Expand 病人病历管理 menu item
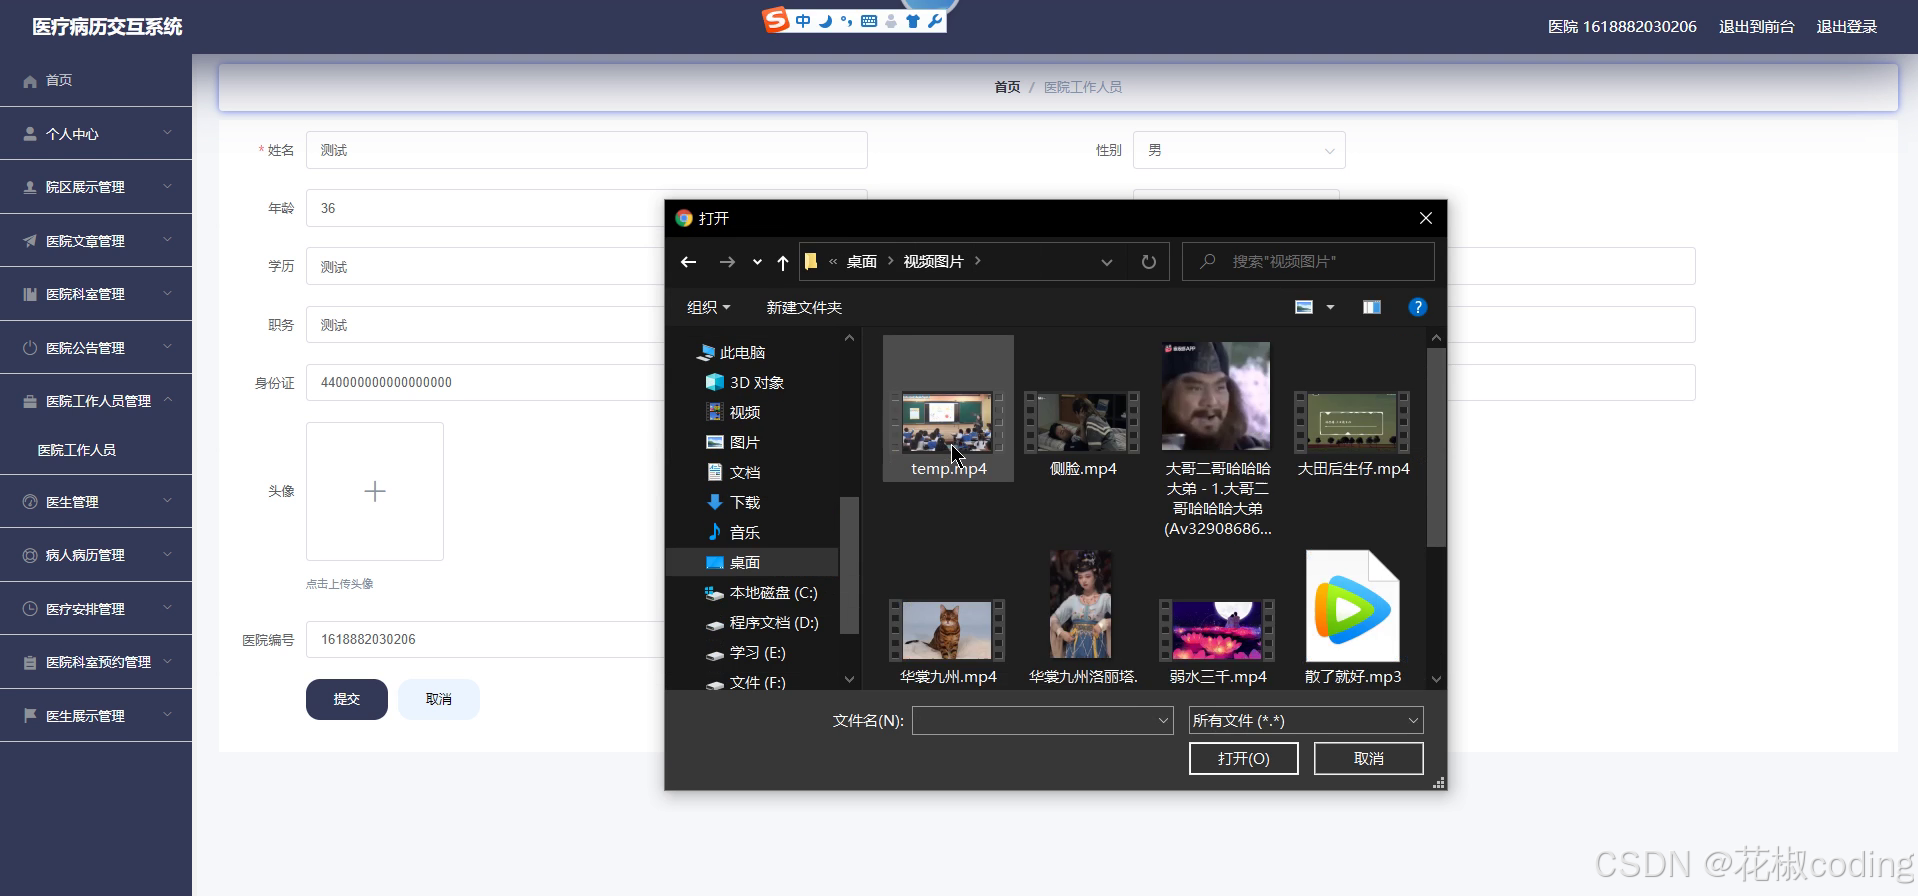 point(96,555)
